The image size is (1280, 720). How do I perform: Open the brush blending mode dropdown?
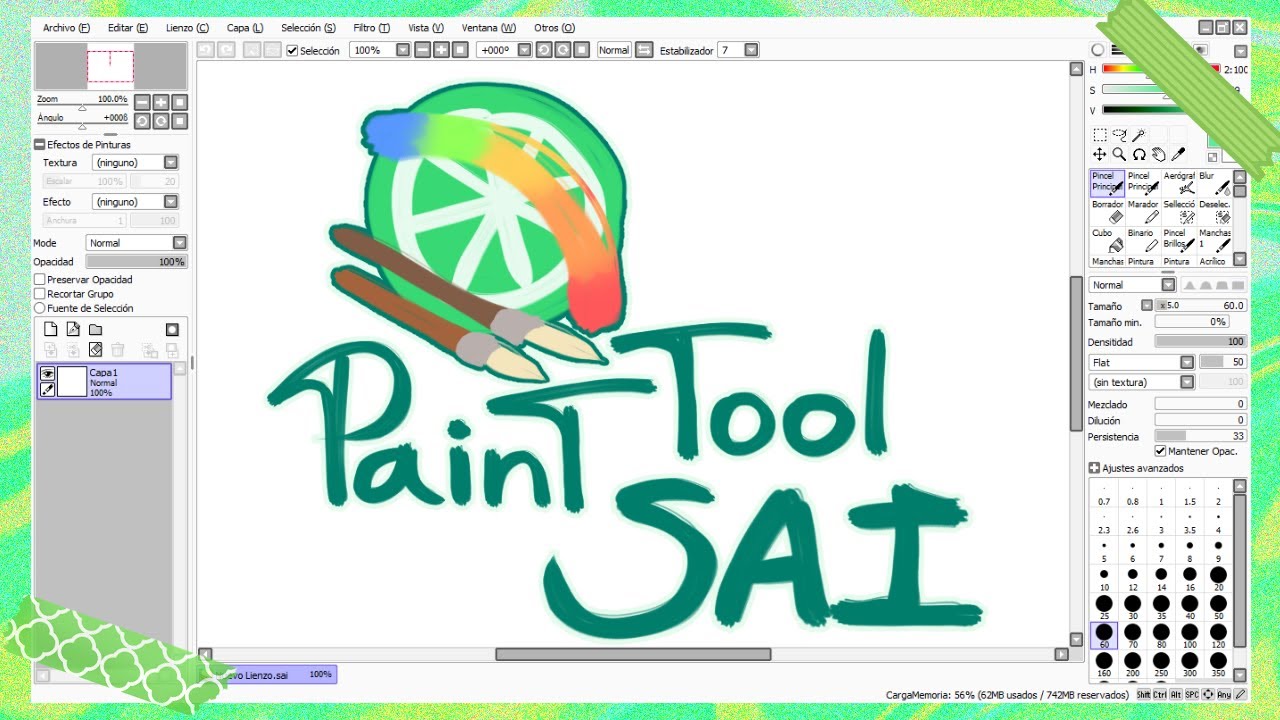tap(1166, 285)
